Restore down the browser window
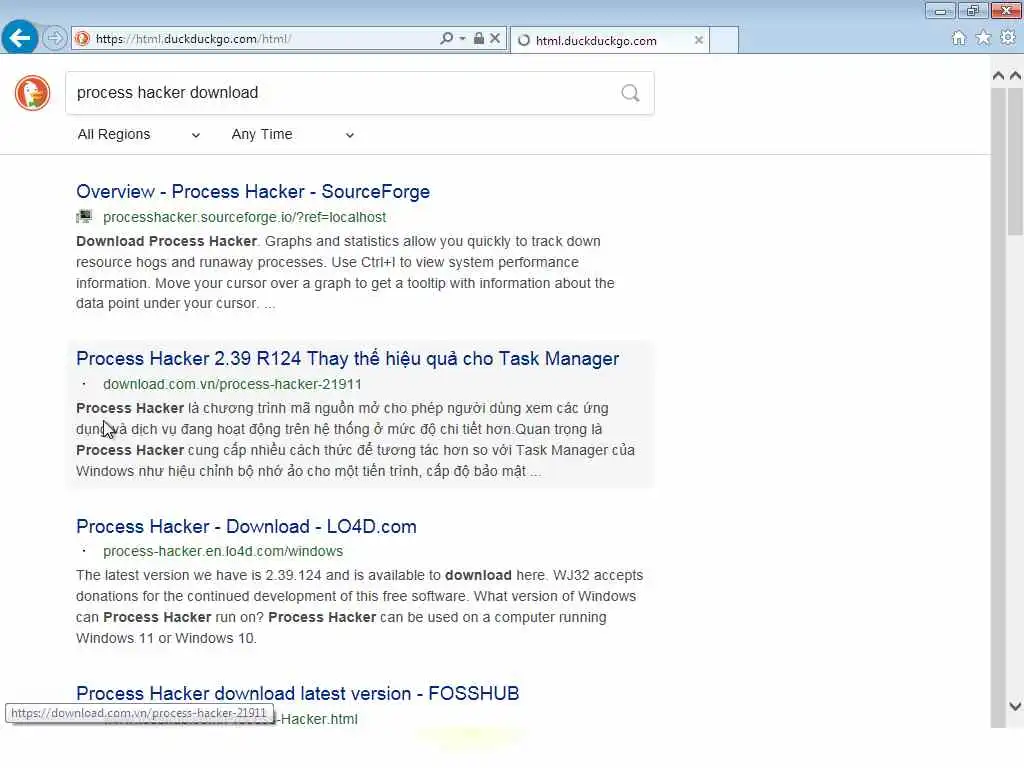This screenshot has height=768, width=1024. pos(973,11)
